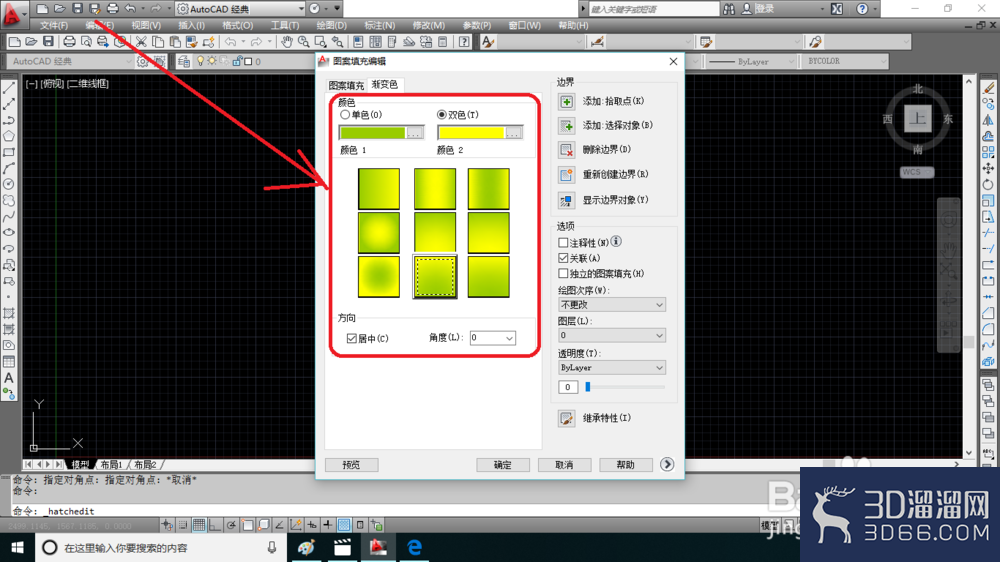
Task: Enable the separate hatches (独立的图案填充) checkbox
Action: [x=563, y=274]
